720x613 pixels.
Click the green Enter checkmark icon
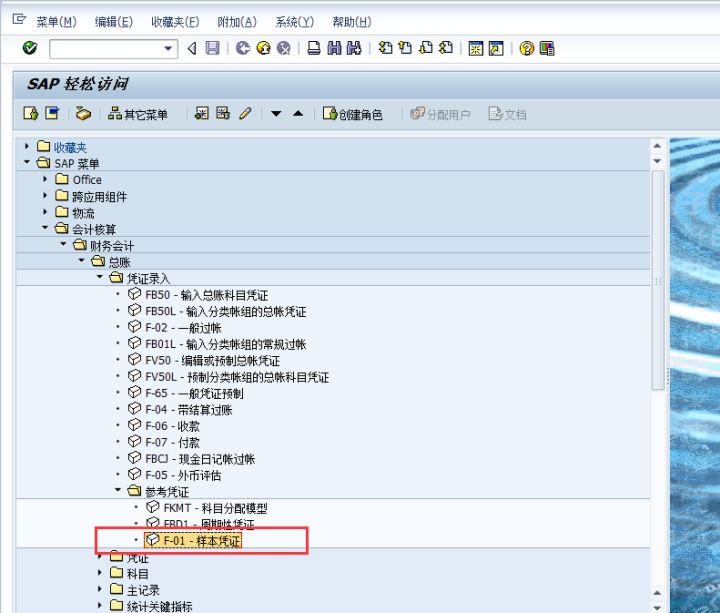30,48
